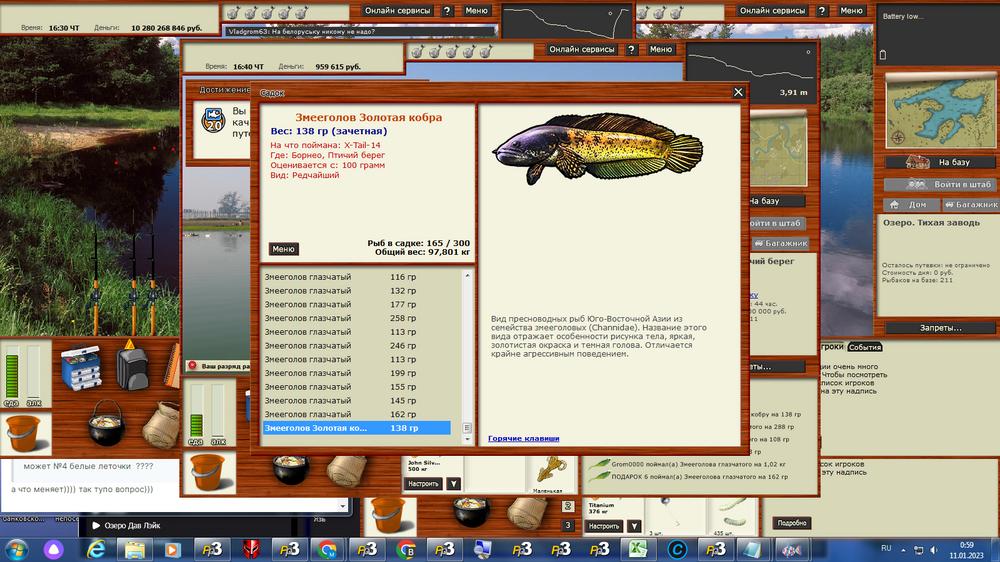Click the battery icon under Battery low
This screenshot has height=562, width=1000.
tap(883, 55)
